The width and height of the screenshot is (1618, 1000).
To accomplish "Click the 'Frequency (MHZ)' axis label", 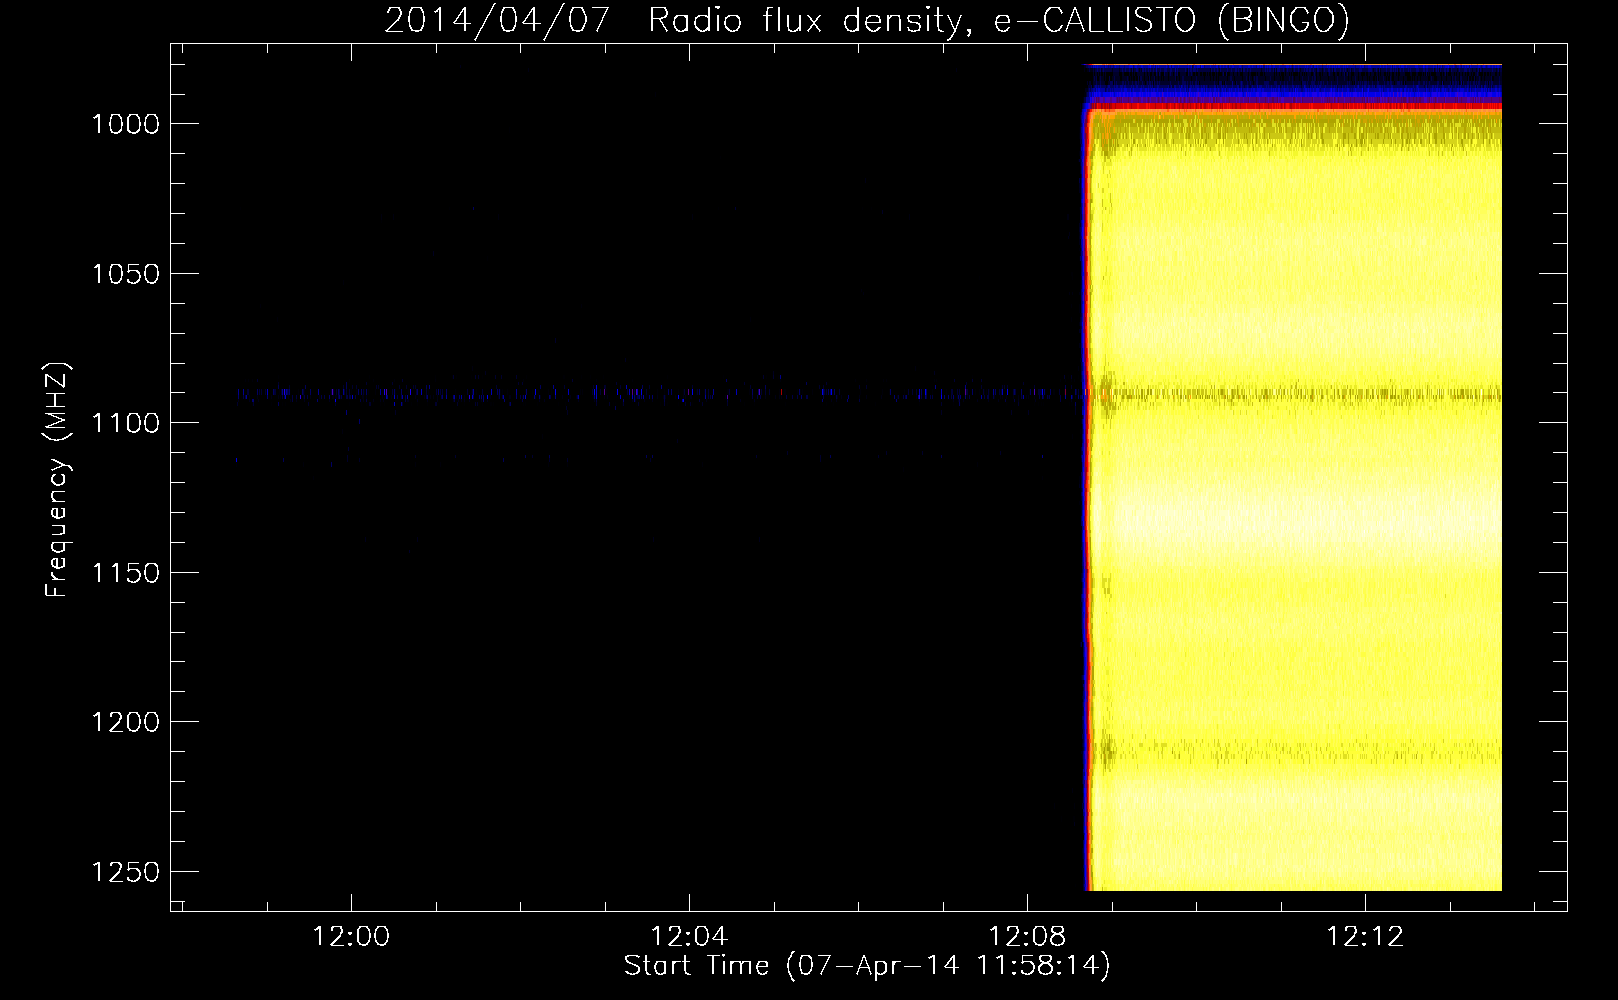I will point(57,479).
